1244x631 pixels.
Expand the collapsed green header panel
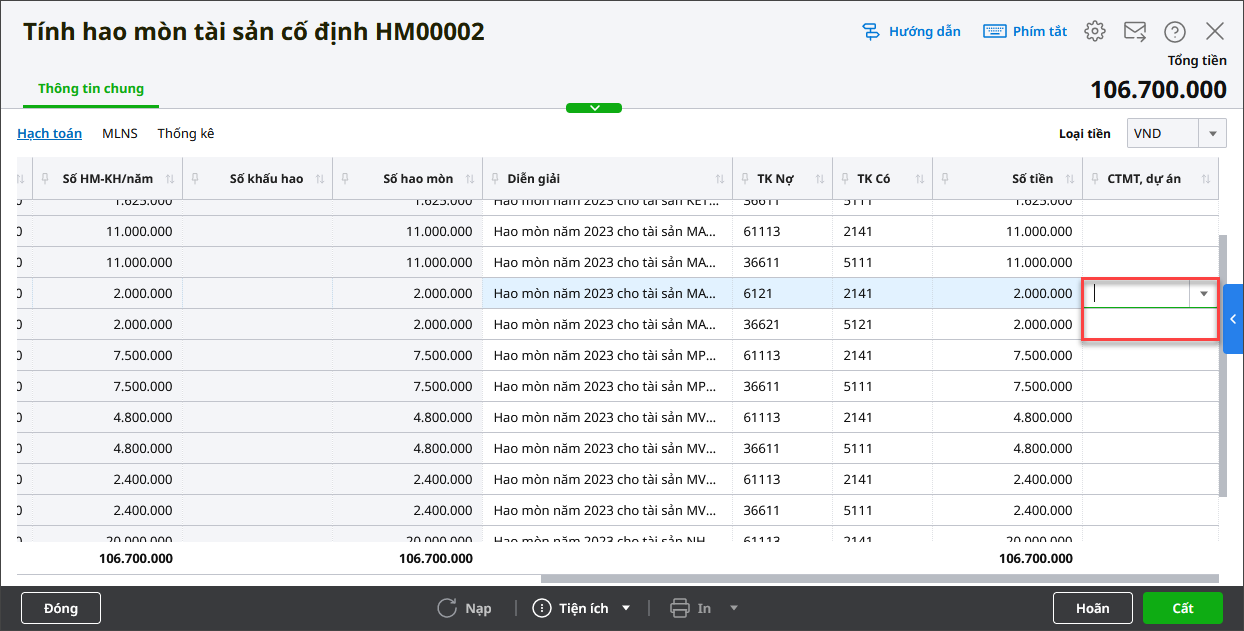click(594, 108)
